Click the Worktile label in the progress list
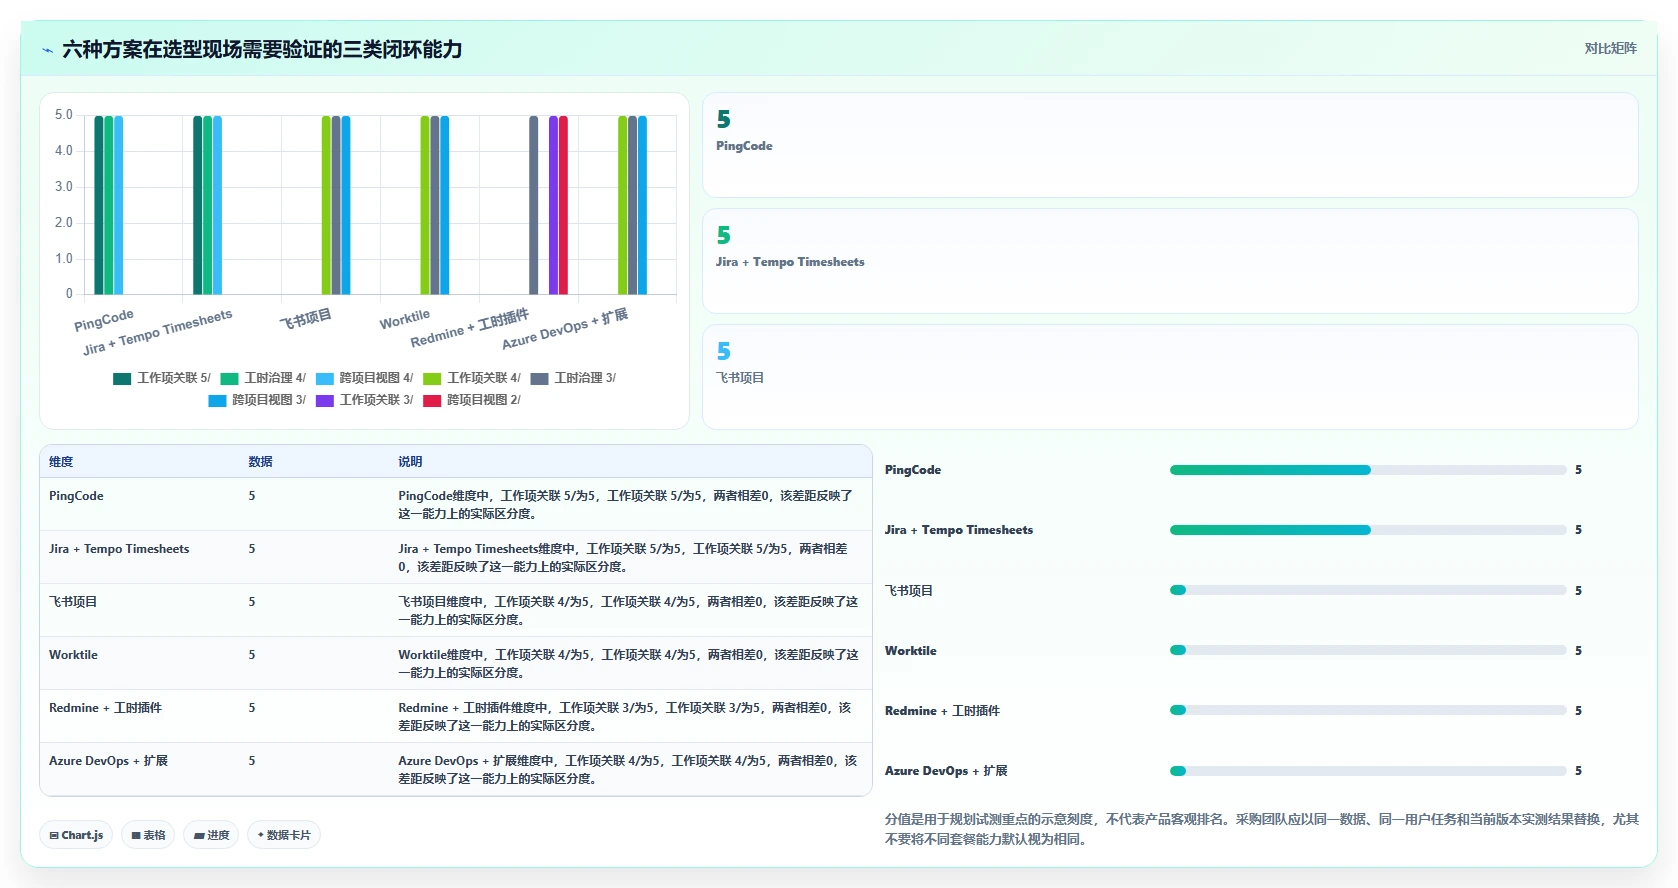The image size is (1678, 888). (x=911, y=651)
